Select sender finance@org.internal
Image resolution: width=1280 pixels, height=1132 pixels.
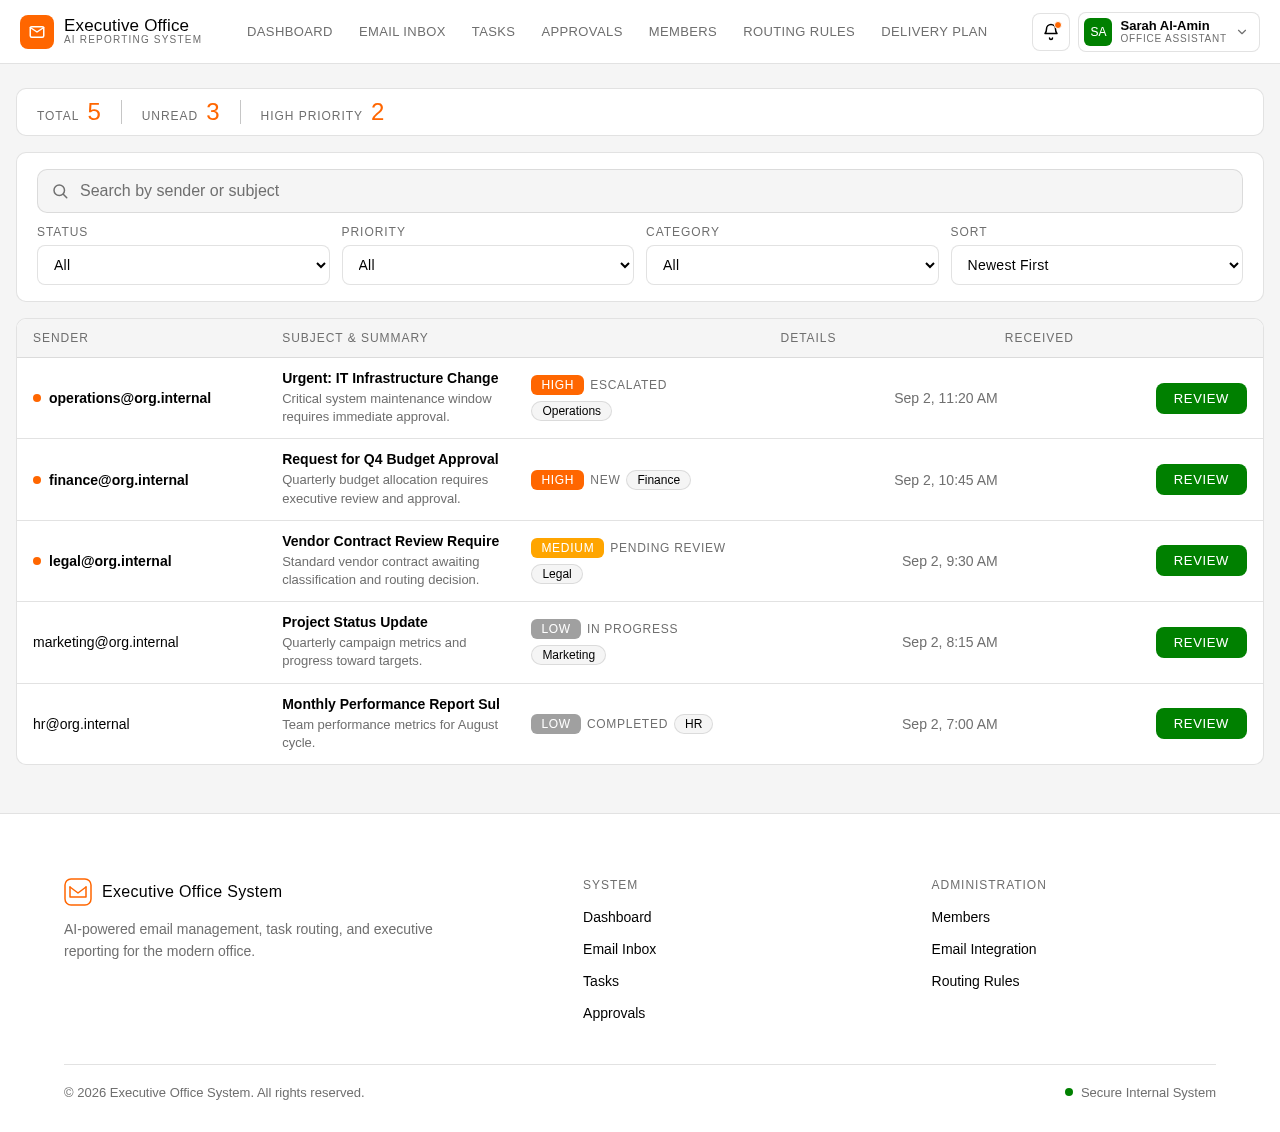119,480
